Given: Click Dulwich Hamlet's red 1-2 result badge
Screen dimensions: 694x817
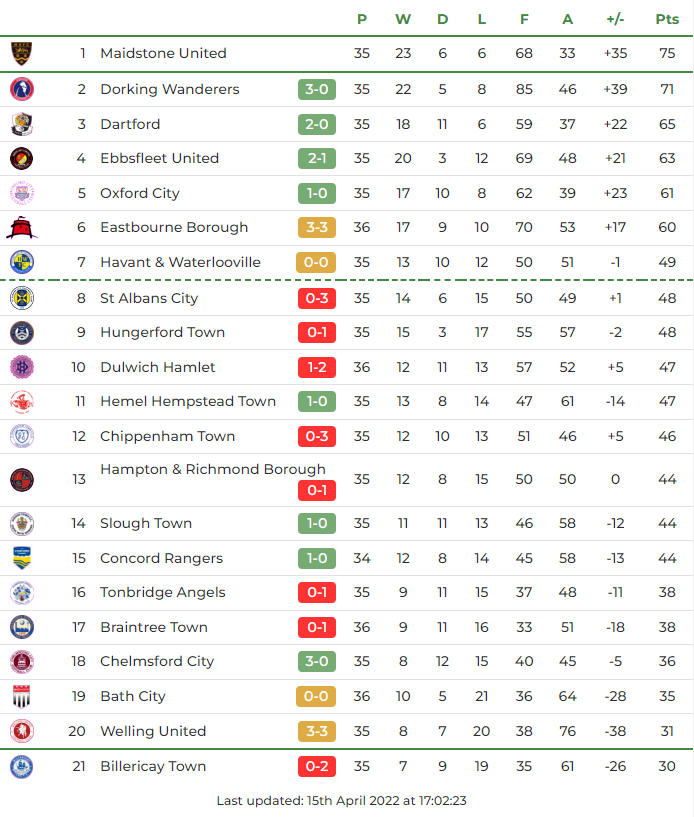Looking at the screenshot, I should coord(316,367).
